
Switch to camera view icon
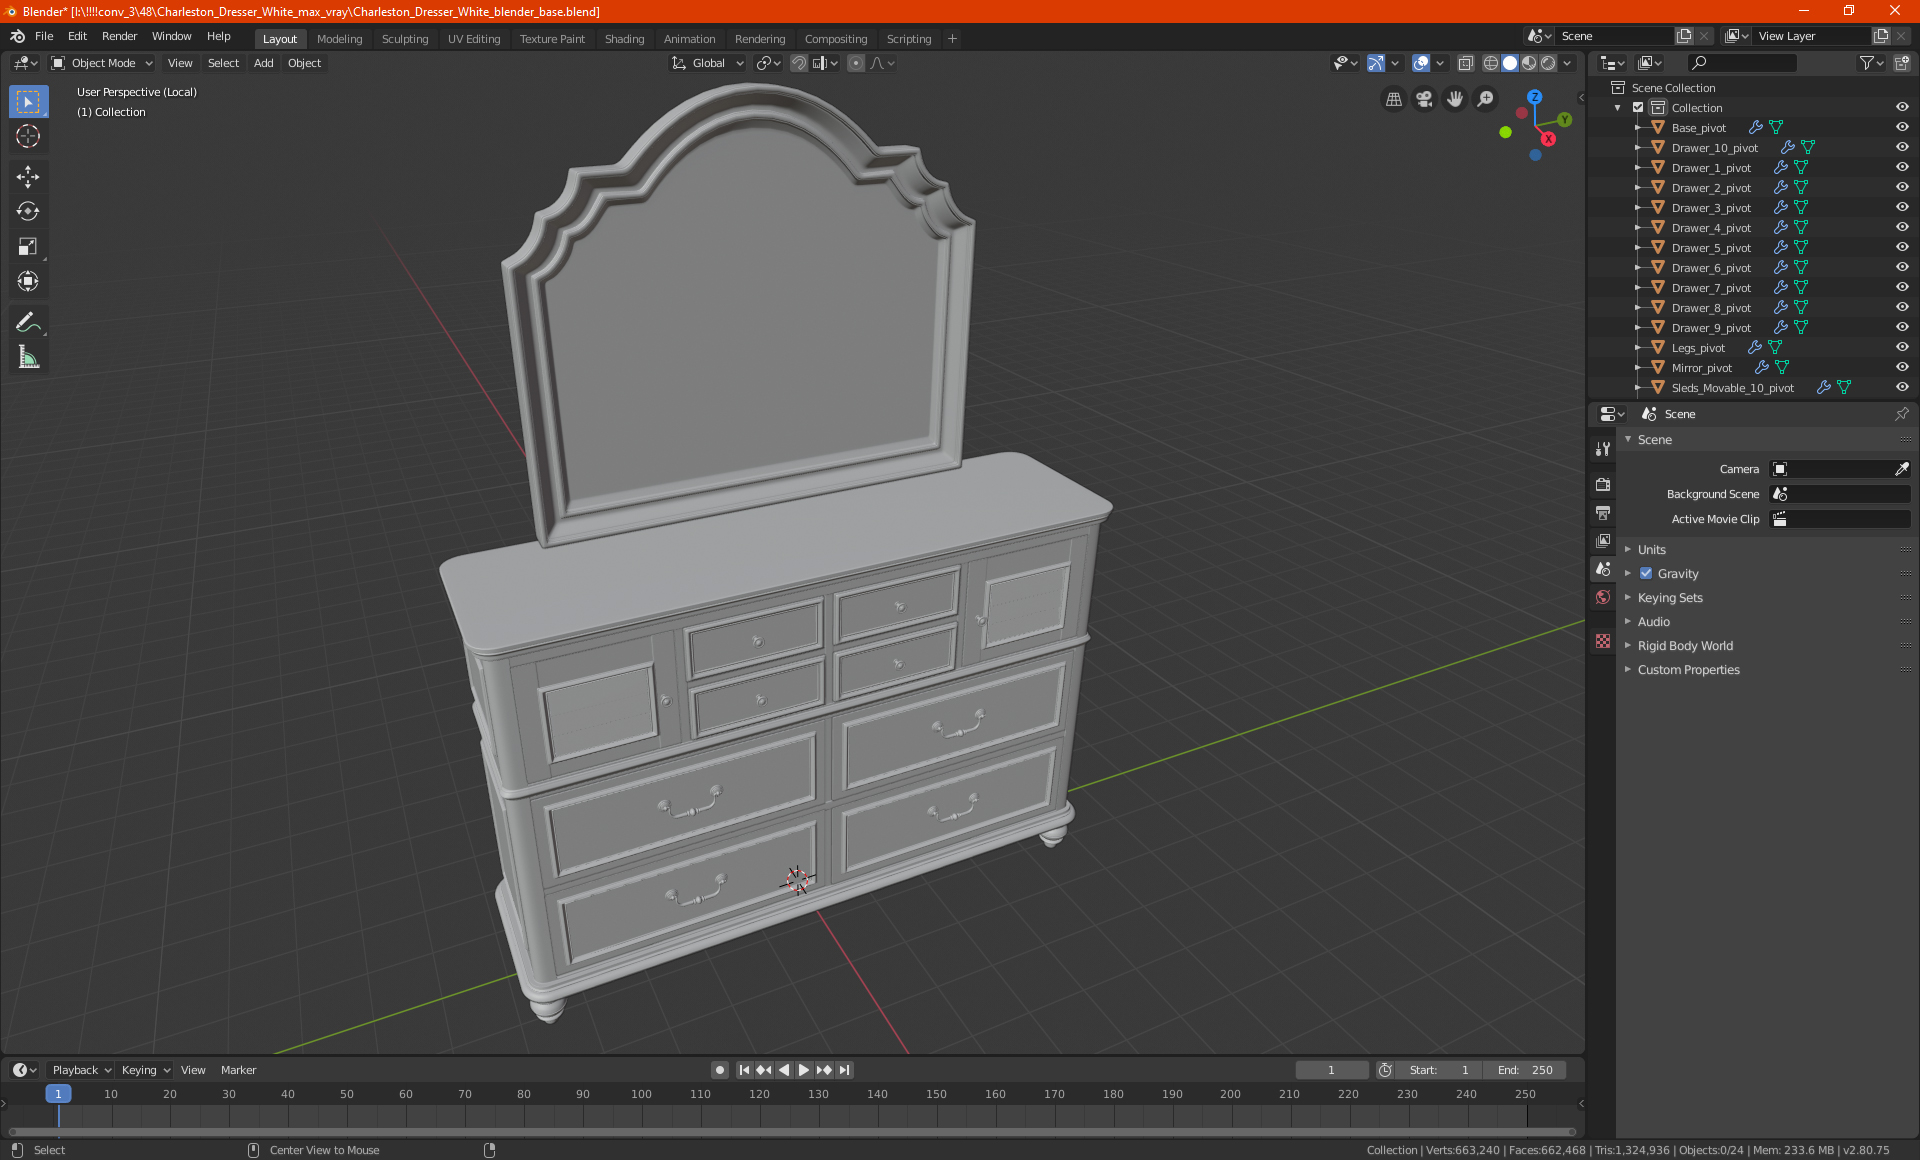point(1424,99)
